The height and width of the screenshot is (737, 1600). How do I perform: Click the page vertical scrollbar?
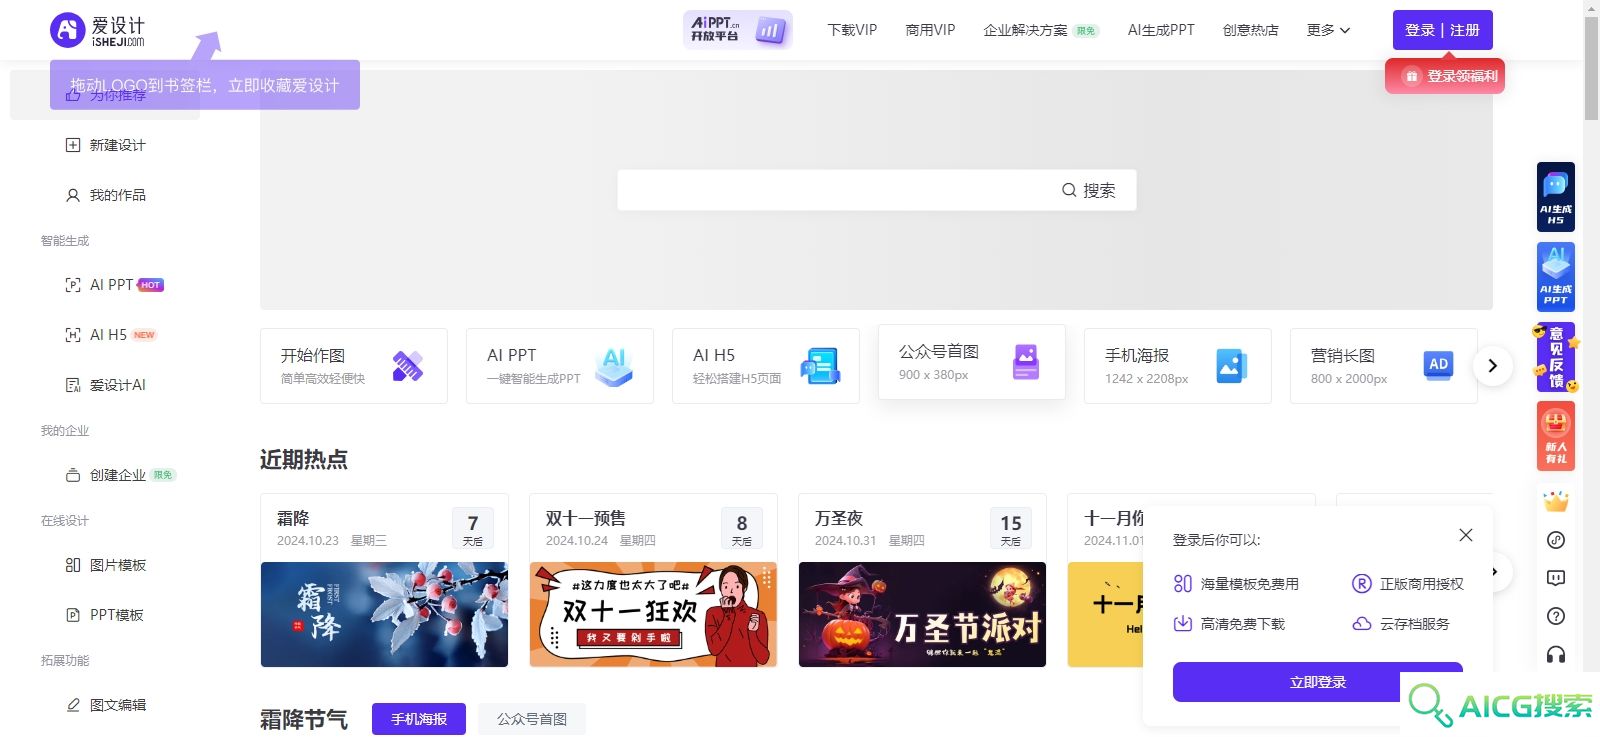pos(1591,68)
